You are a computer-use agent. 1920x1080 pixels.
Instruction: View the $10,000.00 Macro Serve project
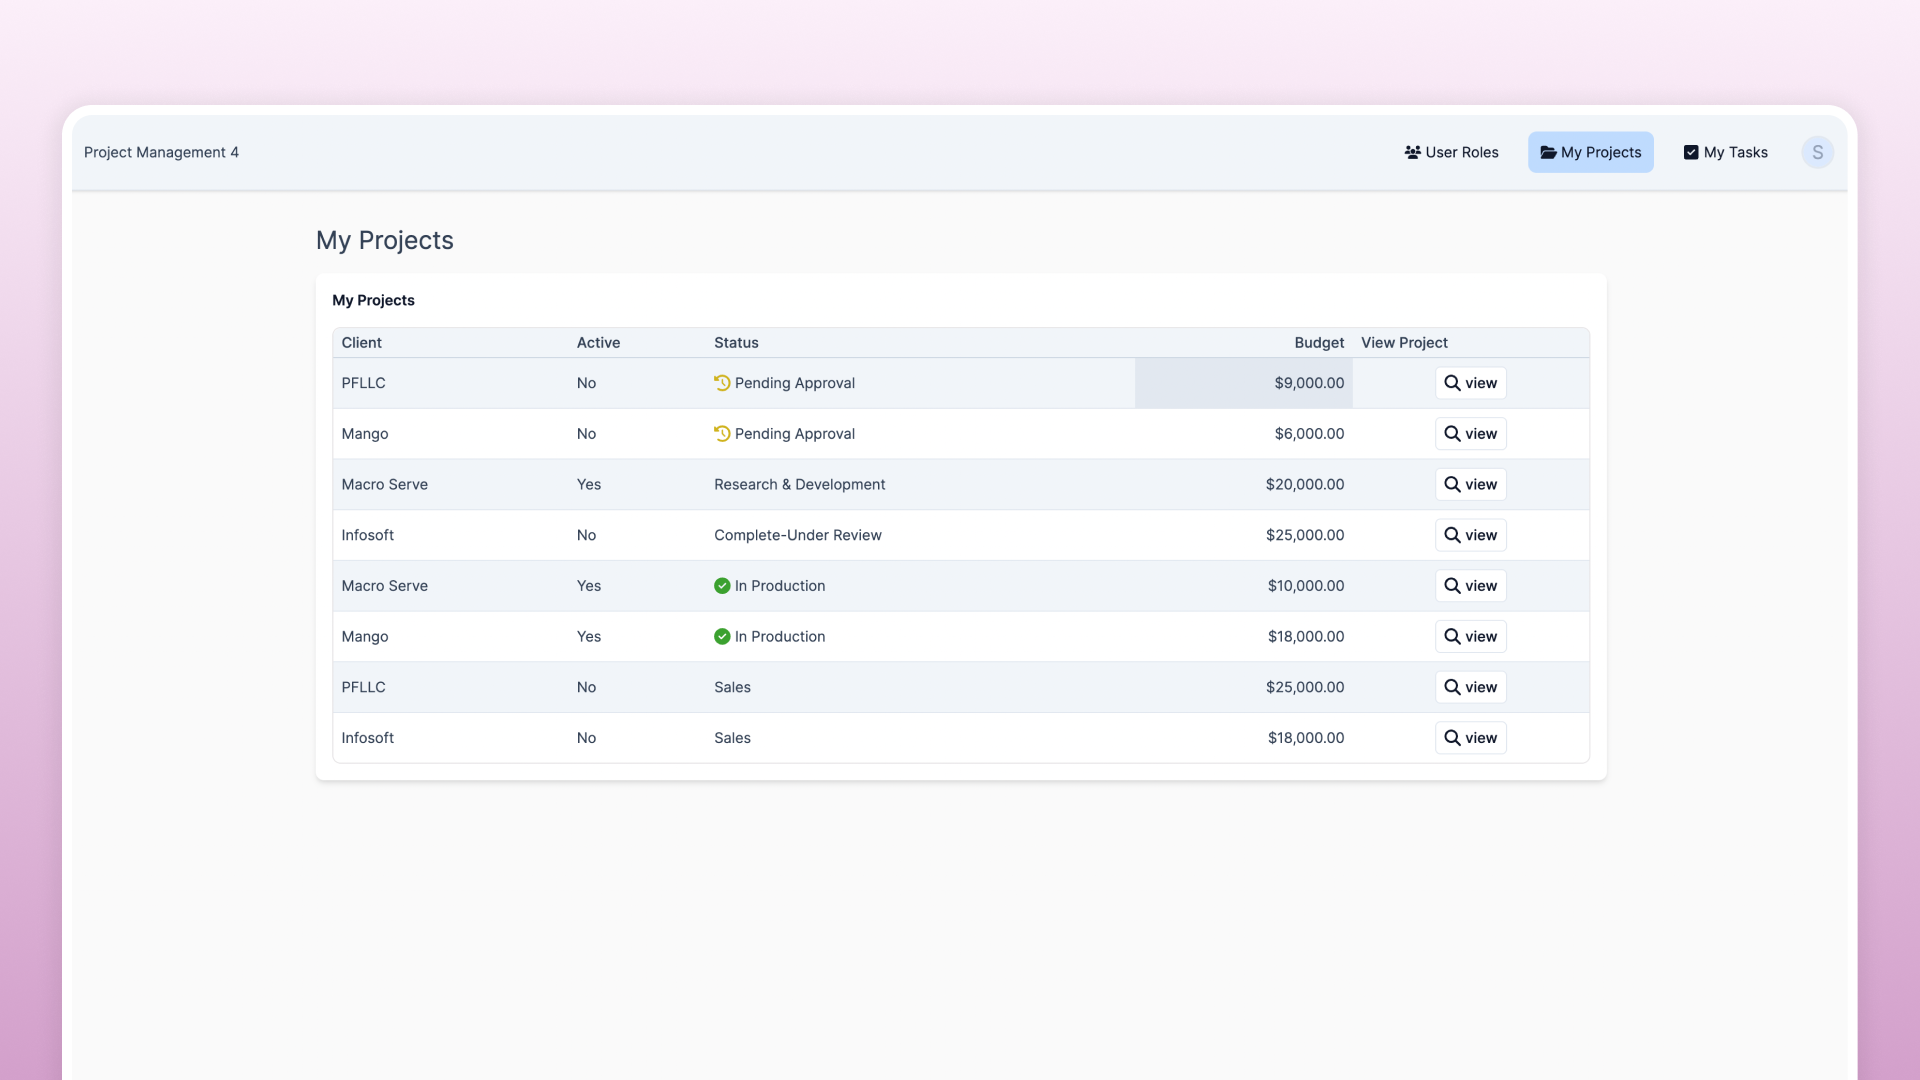[x=1470, y=586]
